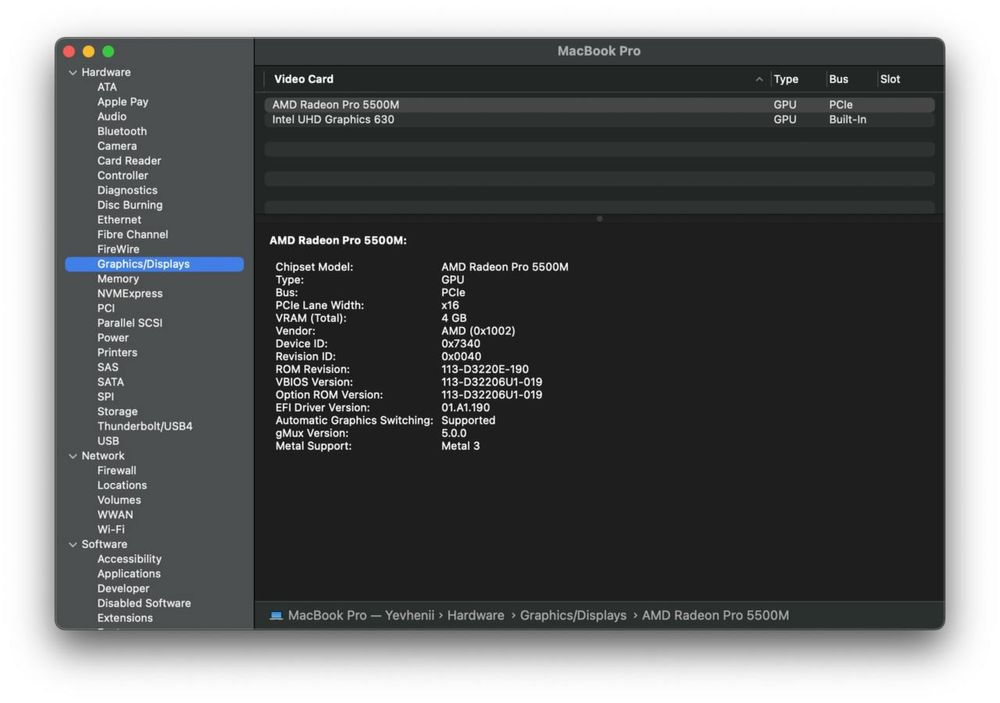The image size is (1000, 703).
Task: Sort by the Slot column header
Action: (x=890, y=79)
